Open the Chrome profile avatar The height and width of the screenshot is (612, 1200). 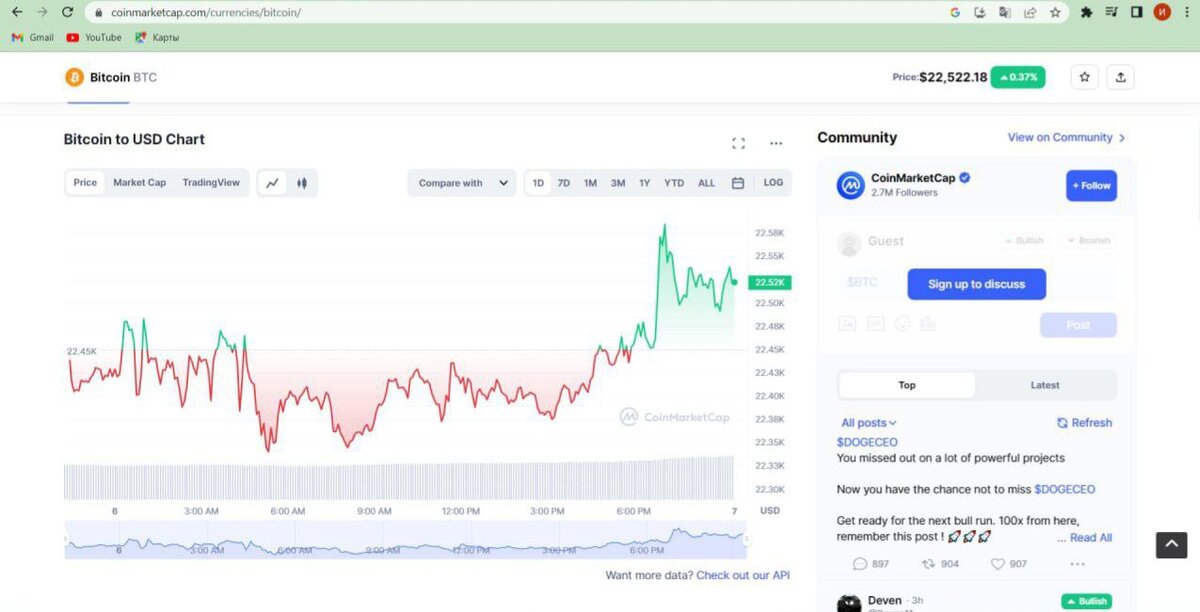pyautogui.click(x=1162, y=12)
